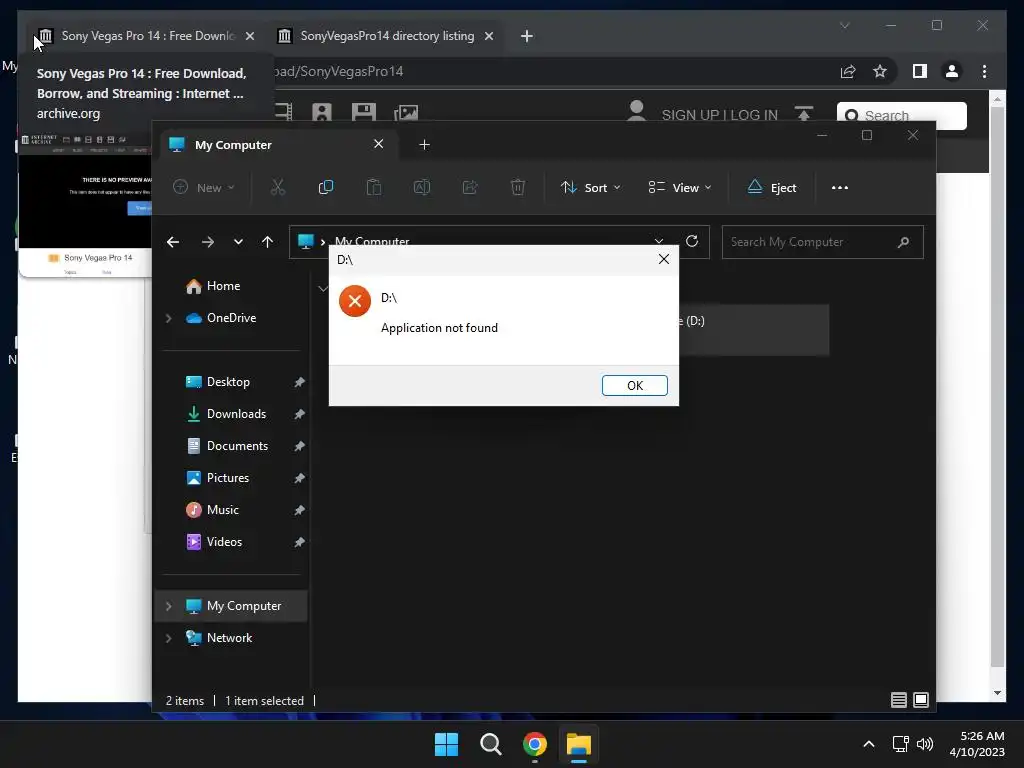Select OneDrive in the sidebar

(x=231, y=318)
